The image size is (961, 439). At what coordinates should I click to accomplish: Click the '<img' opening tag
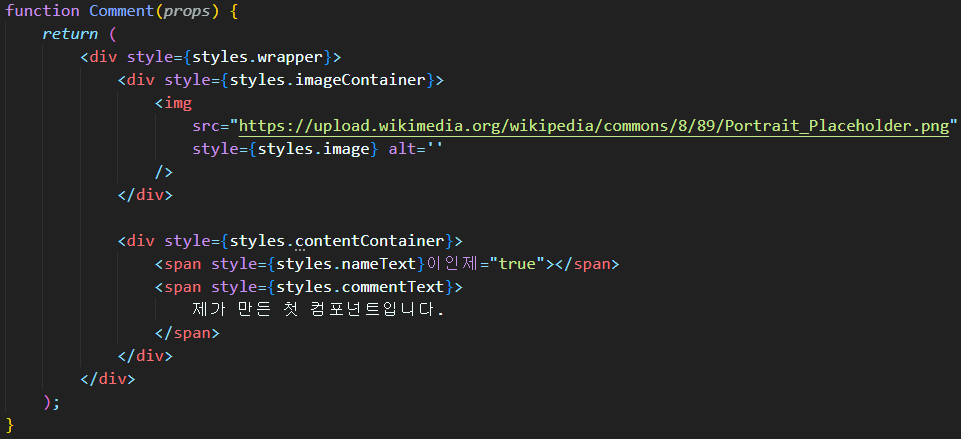point(173,103)
